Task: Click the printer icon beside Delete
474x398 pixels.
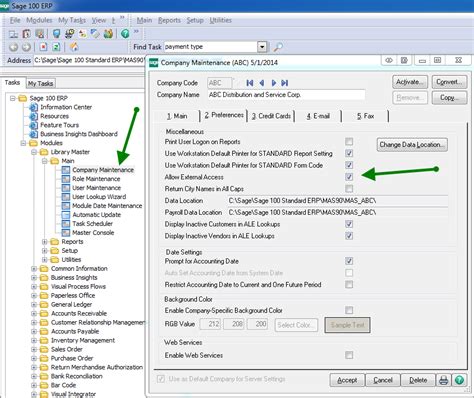Action: pos(443,380)
